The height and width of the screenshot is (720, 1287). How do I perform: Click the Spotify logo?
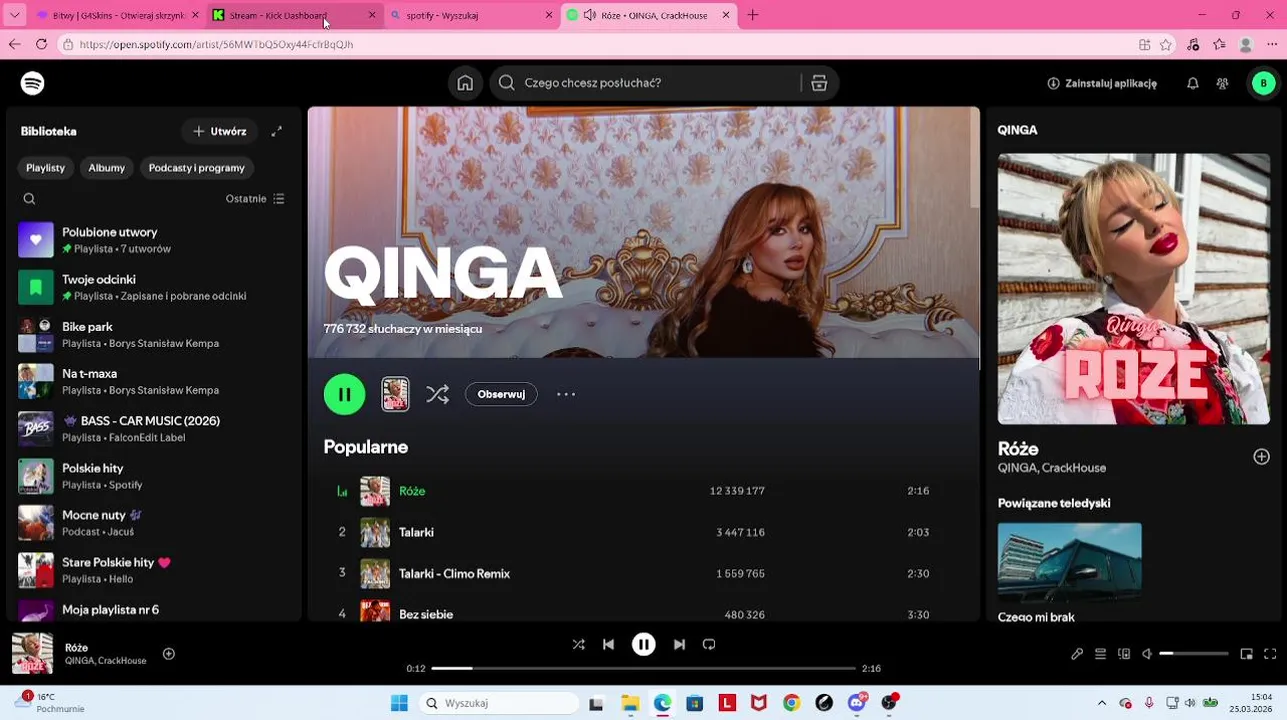(x=33, y=83)
